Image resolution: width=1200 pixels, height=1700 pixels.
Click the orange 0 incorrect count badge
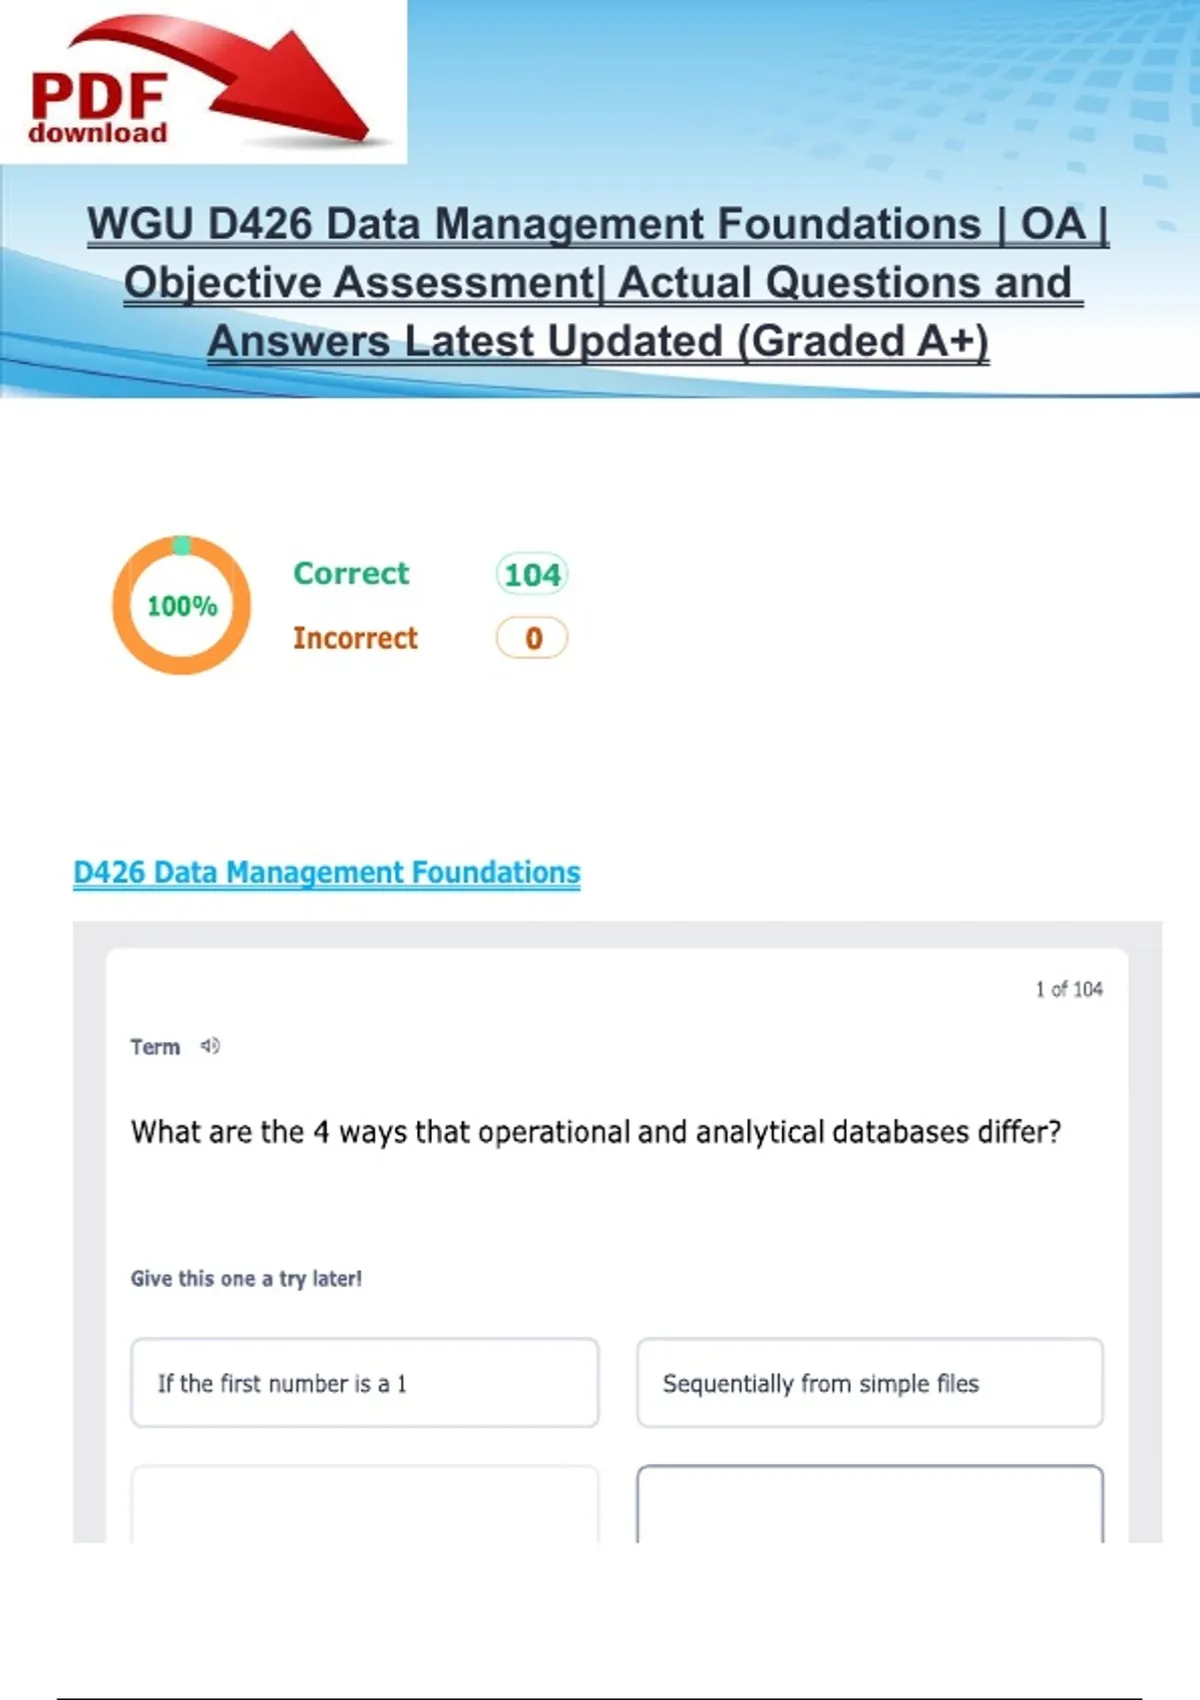pos(532,638)
